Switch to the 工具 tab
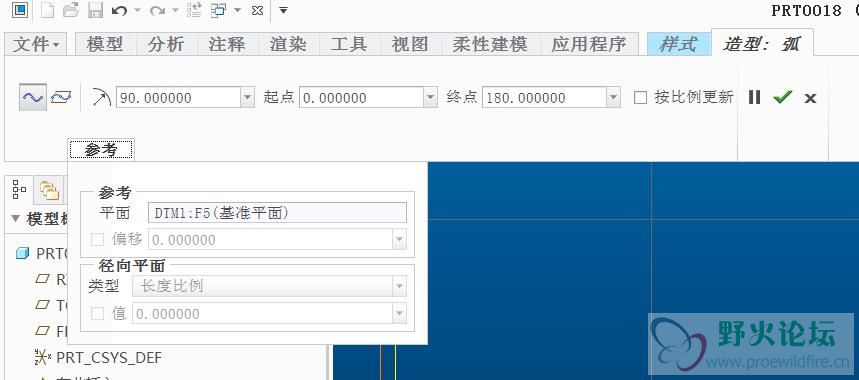 (x=349, y=44)
